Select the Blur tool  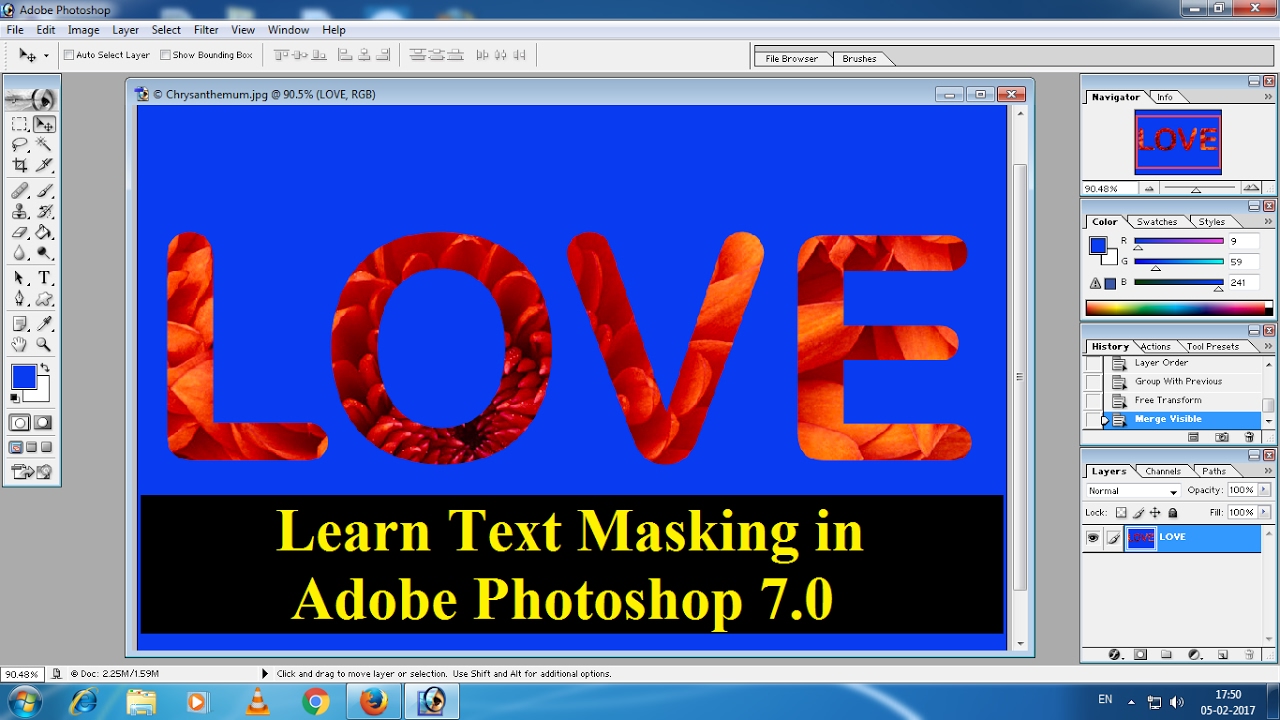point(20,252)
